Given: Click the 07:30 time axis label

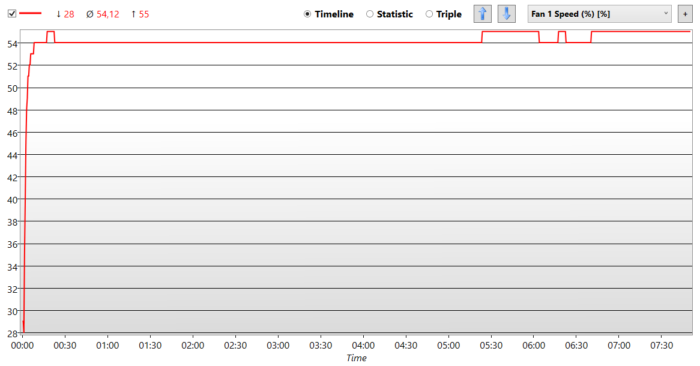Looking at the screenshot, I should 661,345.
